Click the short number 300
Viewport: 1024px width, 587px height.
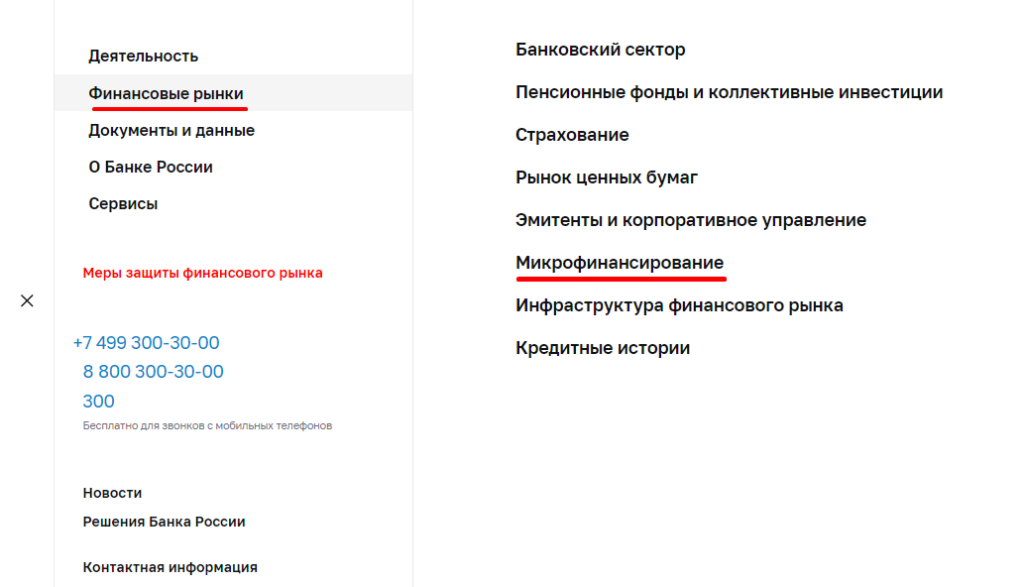click(98, 401)
